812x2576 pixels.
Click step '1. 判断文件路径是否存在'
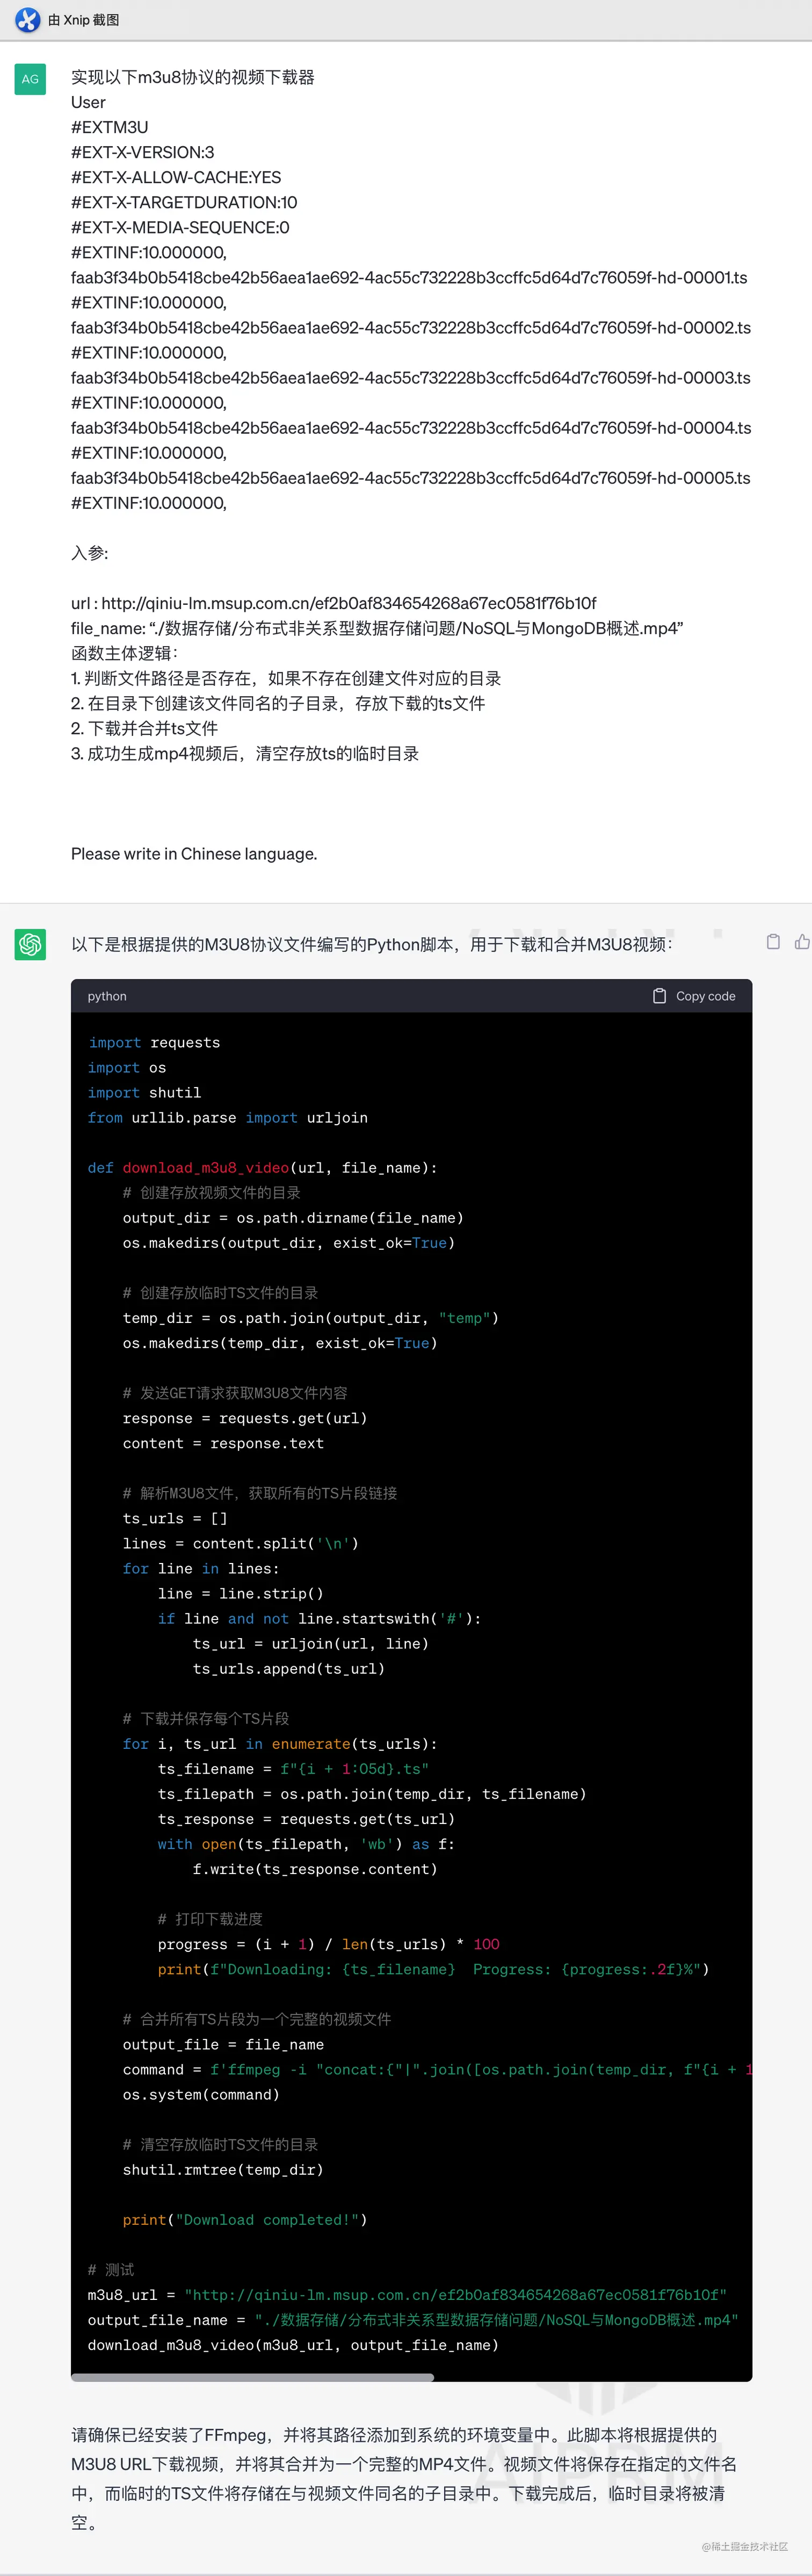coord(286,678)
